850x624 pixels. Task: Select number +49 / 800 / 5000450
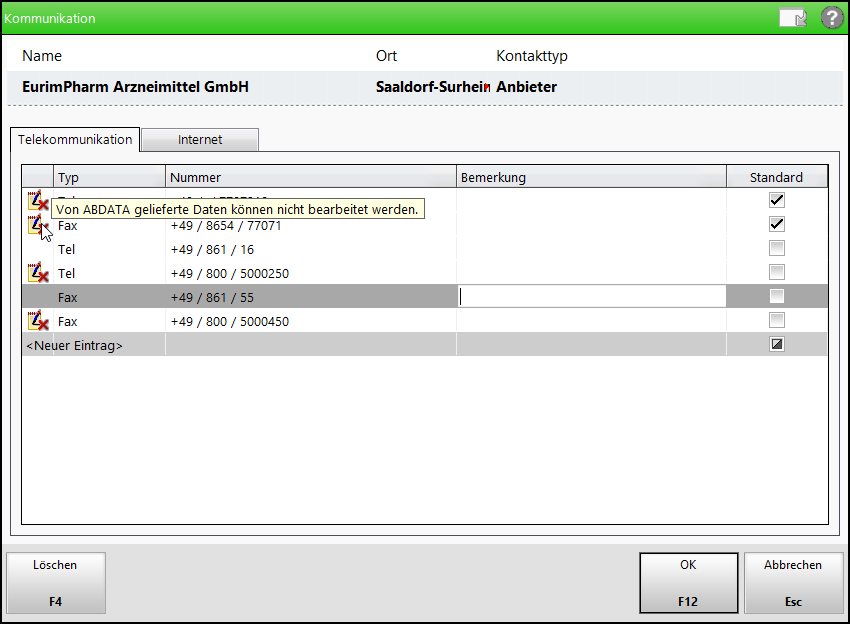coord(230,321)
